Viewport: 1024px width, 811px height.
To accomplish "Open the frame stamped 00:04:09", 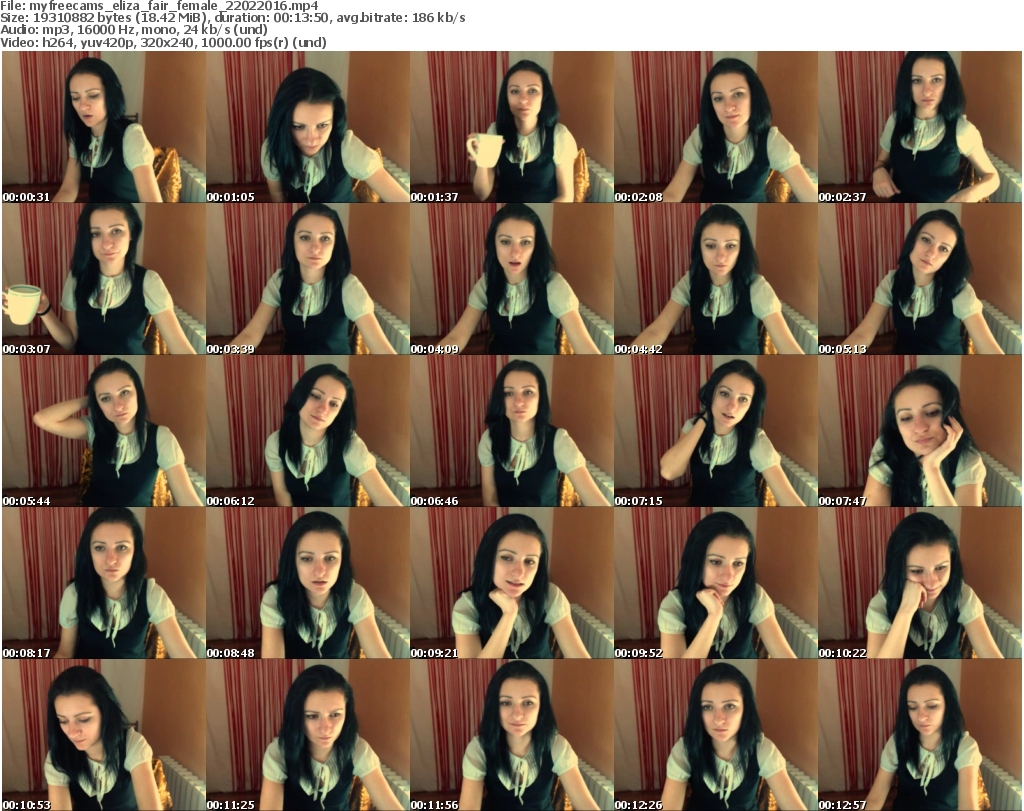I will pos(511,279).
